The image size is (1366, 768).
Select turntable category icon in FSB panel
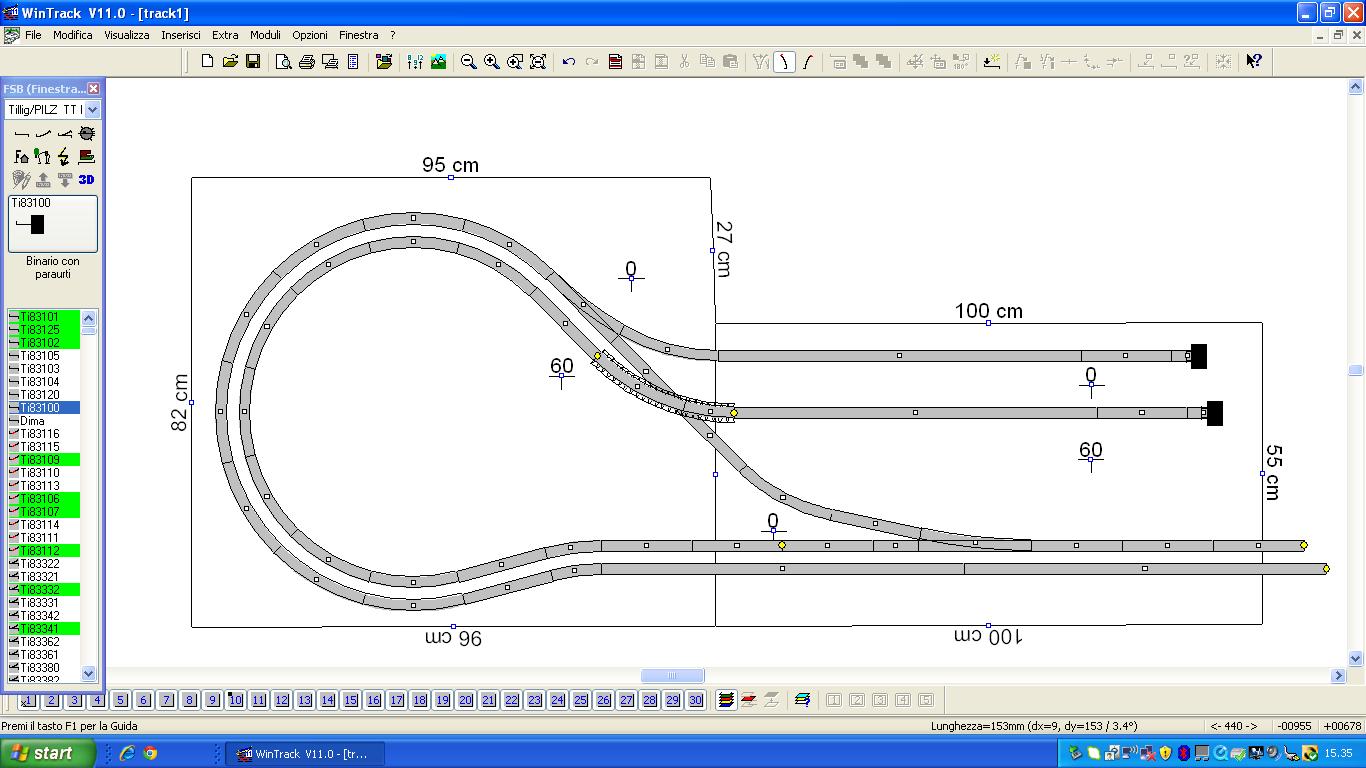point(87,133)
